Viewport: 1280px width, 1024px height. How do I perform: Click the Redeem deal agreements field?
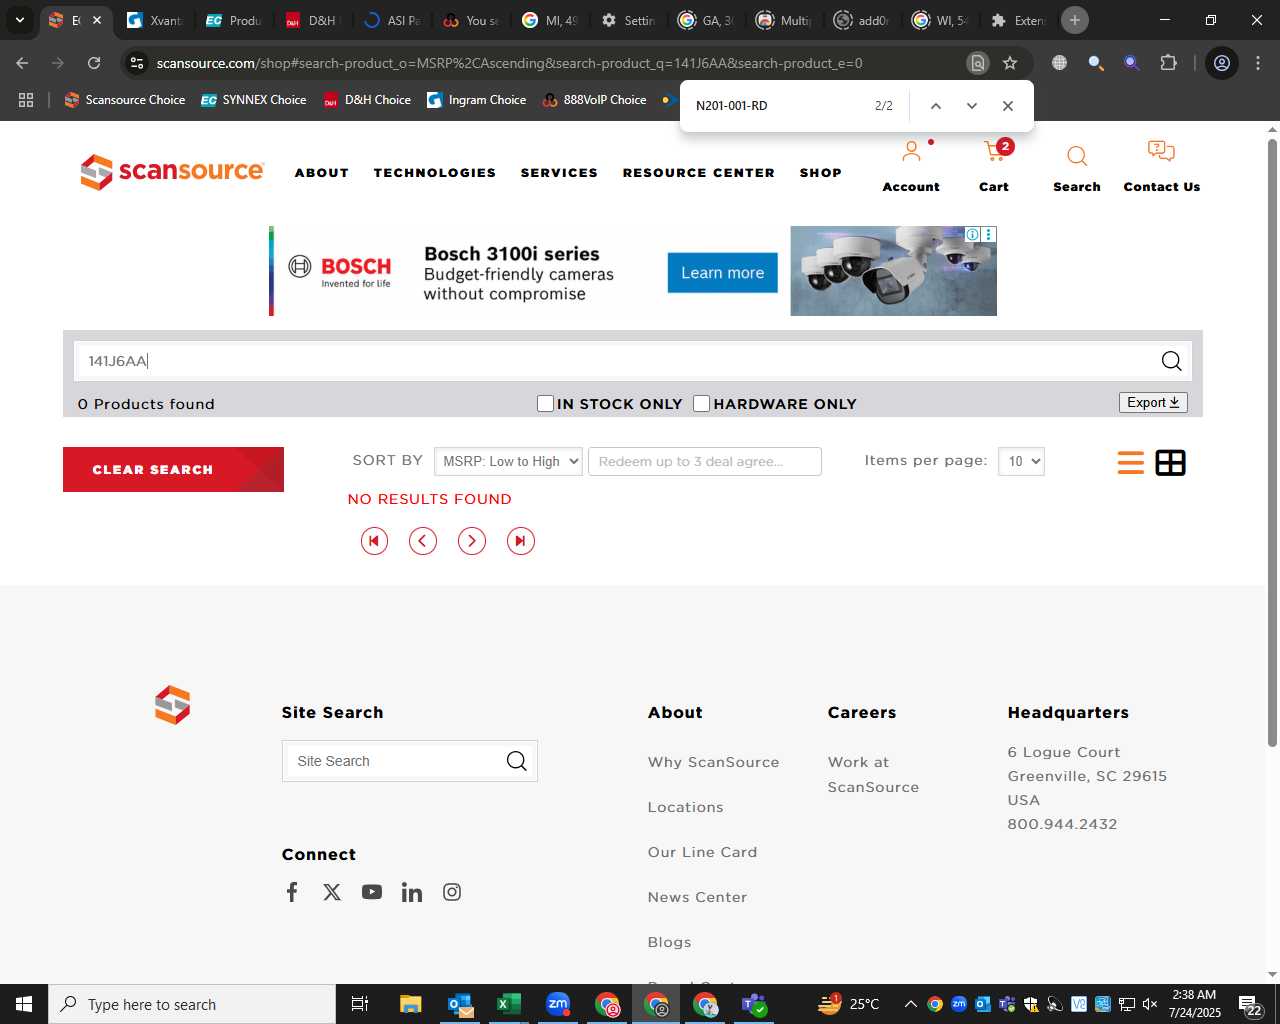pyautogui.click(x=705, y=461)
